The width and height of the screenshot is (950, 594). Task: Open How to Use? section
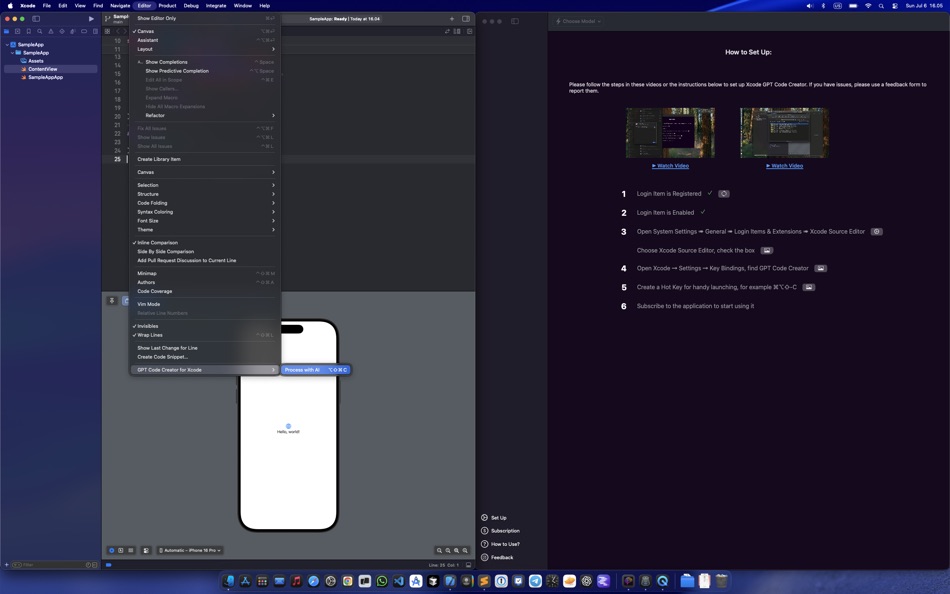500,544
